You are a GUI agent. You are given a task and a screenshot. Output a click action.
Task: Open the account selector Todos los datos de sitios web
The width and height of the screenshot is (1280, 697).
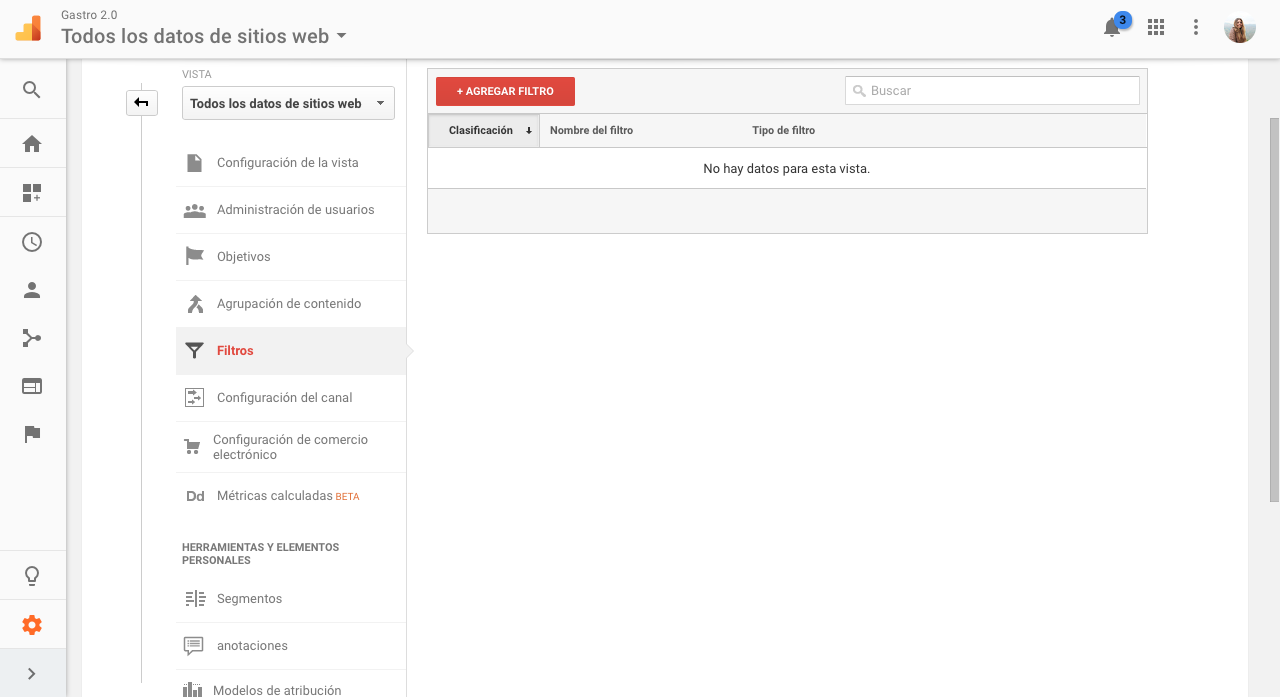pyautogui.click(x=202, y=35)
